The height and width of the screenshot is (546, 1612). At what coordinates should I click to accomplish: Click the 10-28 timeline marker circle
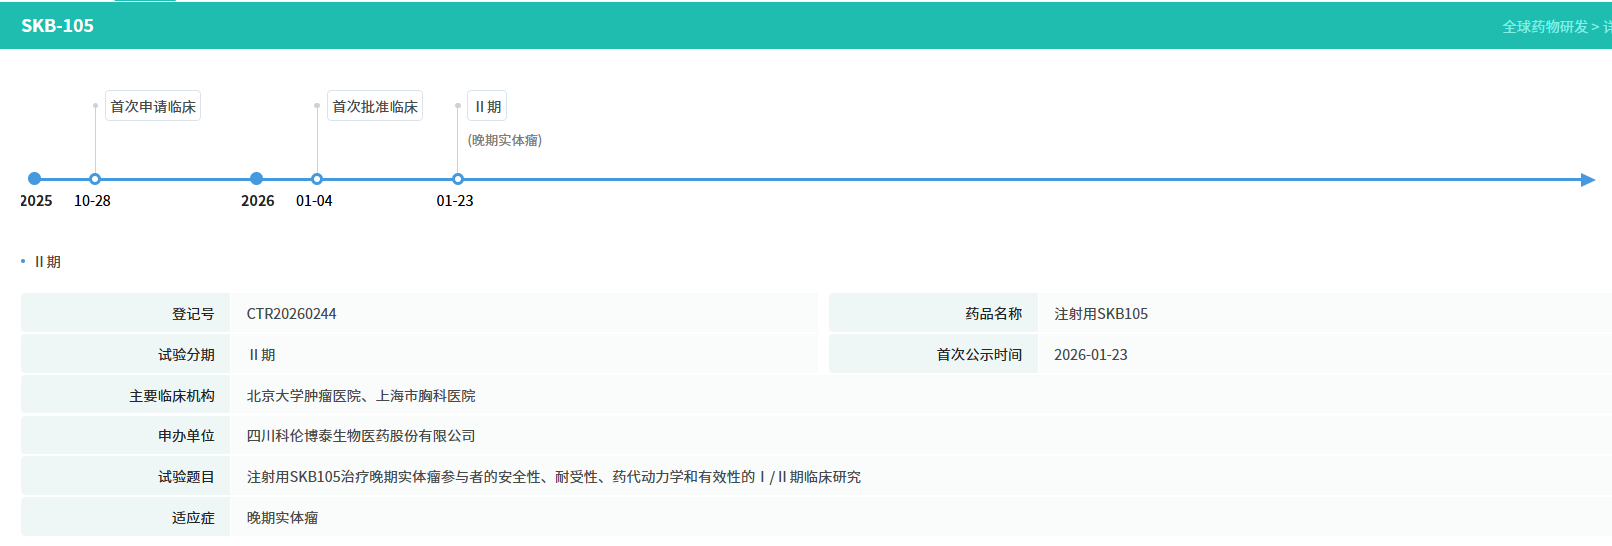(x=95, y=179)
